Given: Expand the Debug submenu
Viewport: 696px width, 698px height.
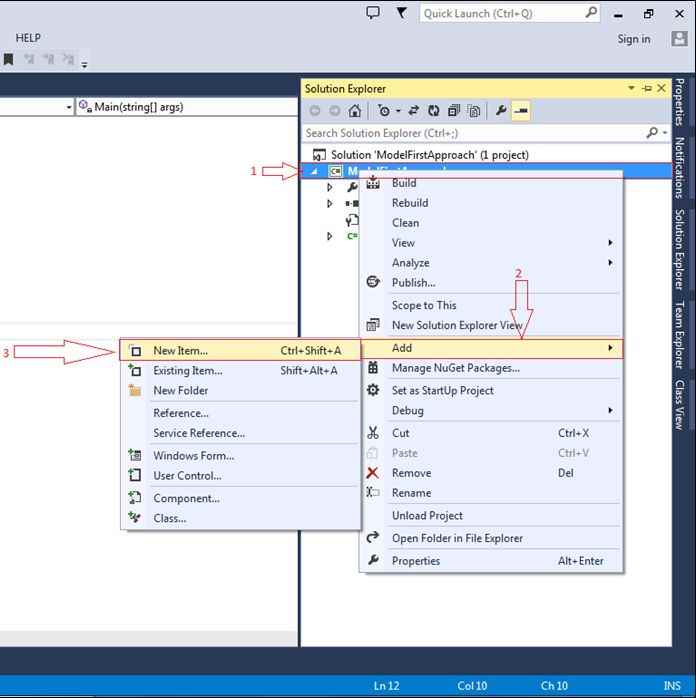Looking at the screenshot, I should pos(491,410).
